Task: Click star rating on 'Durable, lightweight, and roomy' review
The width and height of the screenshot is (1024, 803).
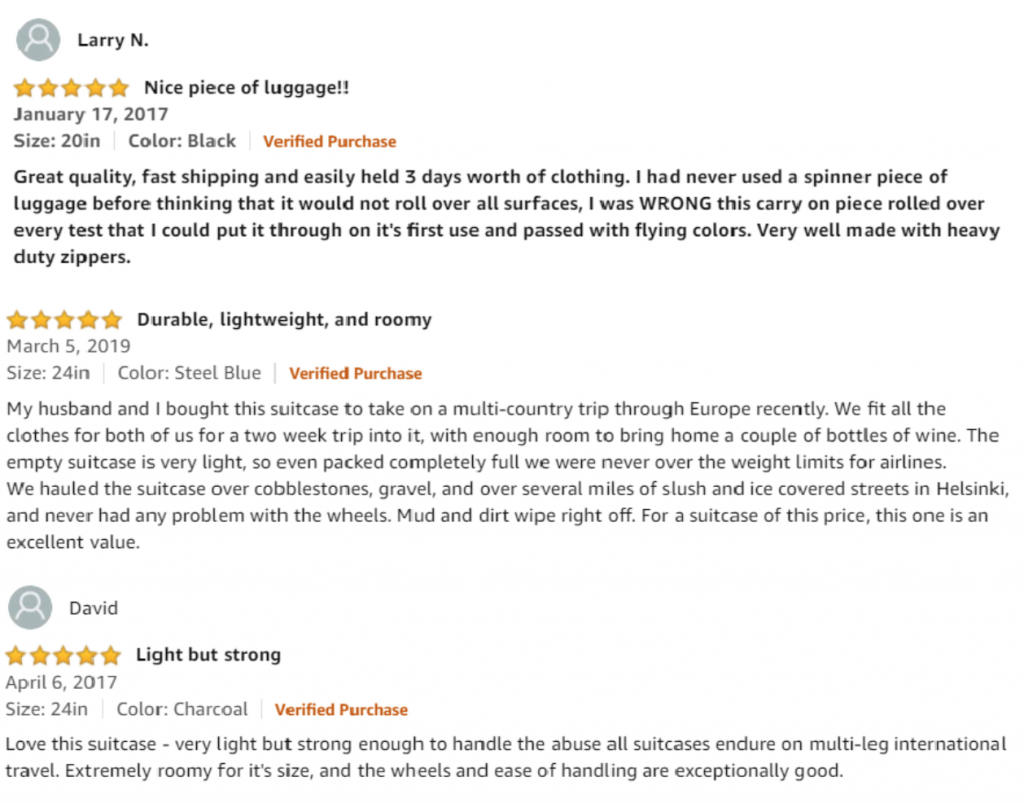Action: click(x=64, y=320)
